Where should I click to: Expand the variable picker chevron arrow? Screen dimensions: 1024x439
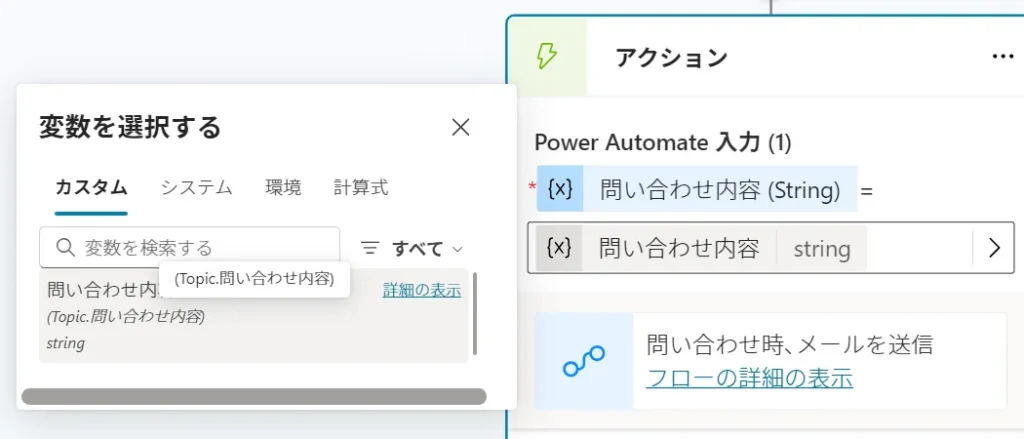[993, 248]
